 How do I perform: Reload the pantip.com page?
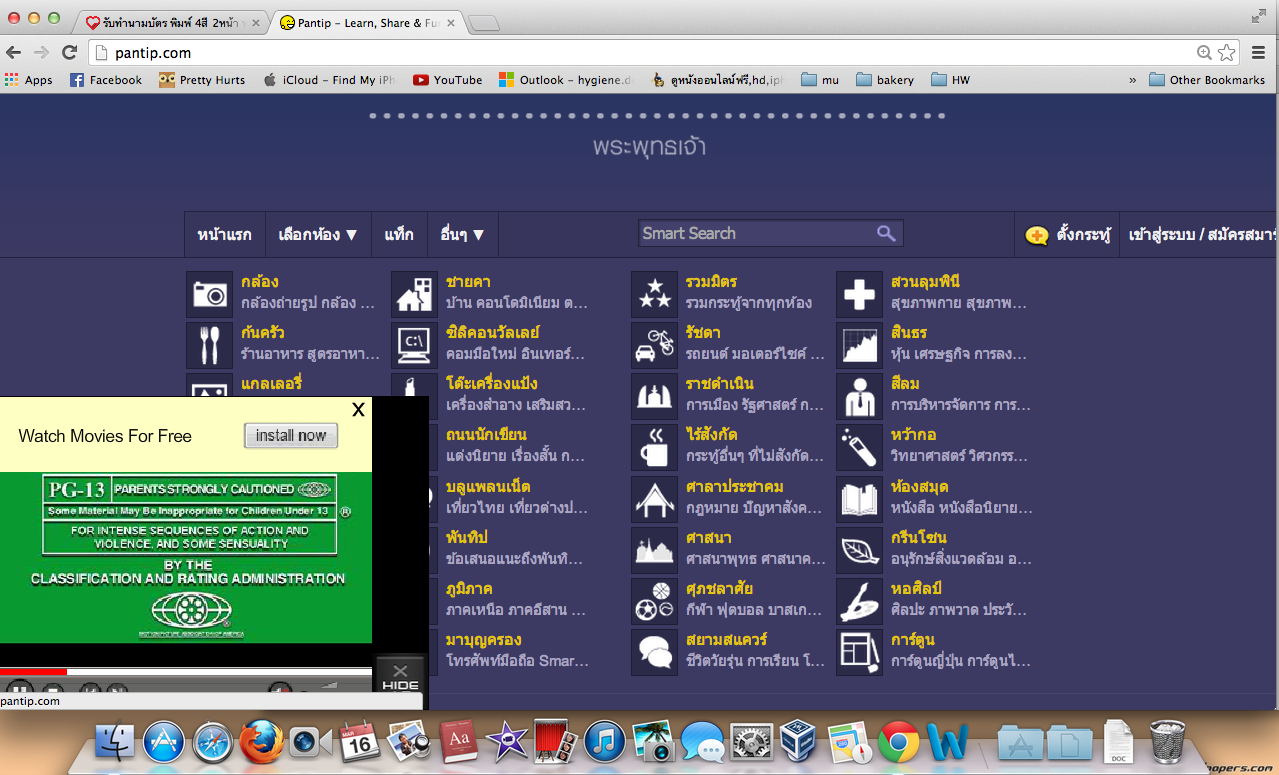[69, 53]
